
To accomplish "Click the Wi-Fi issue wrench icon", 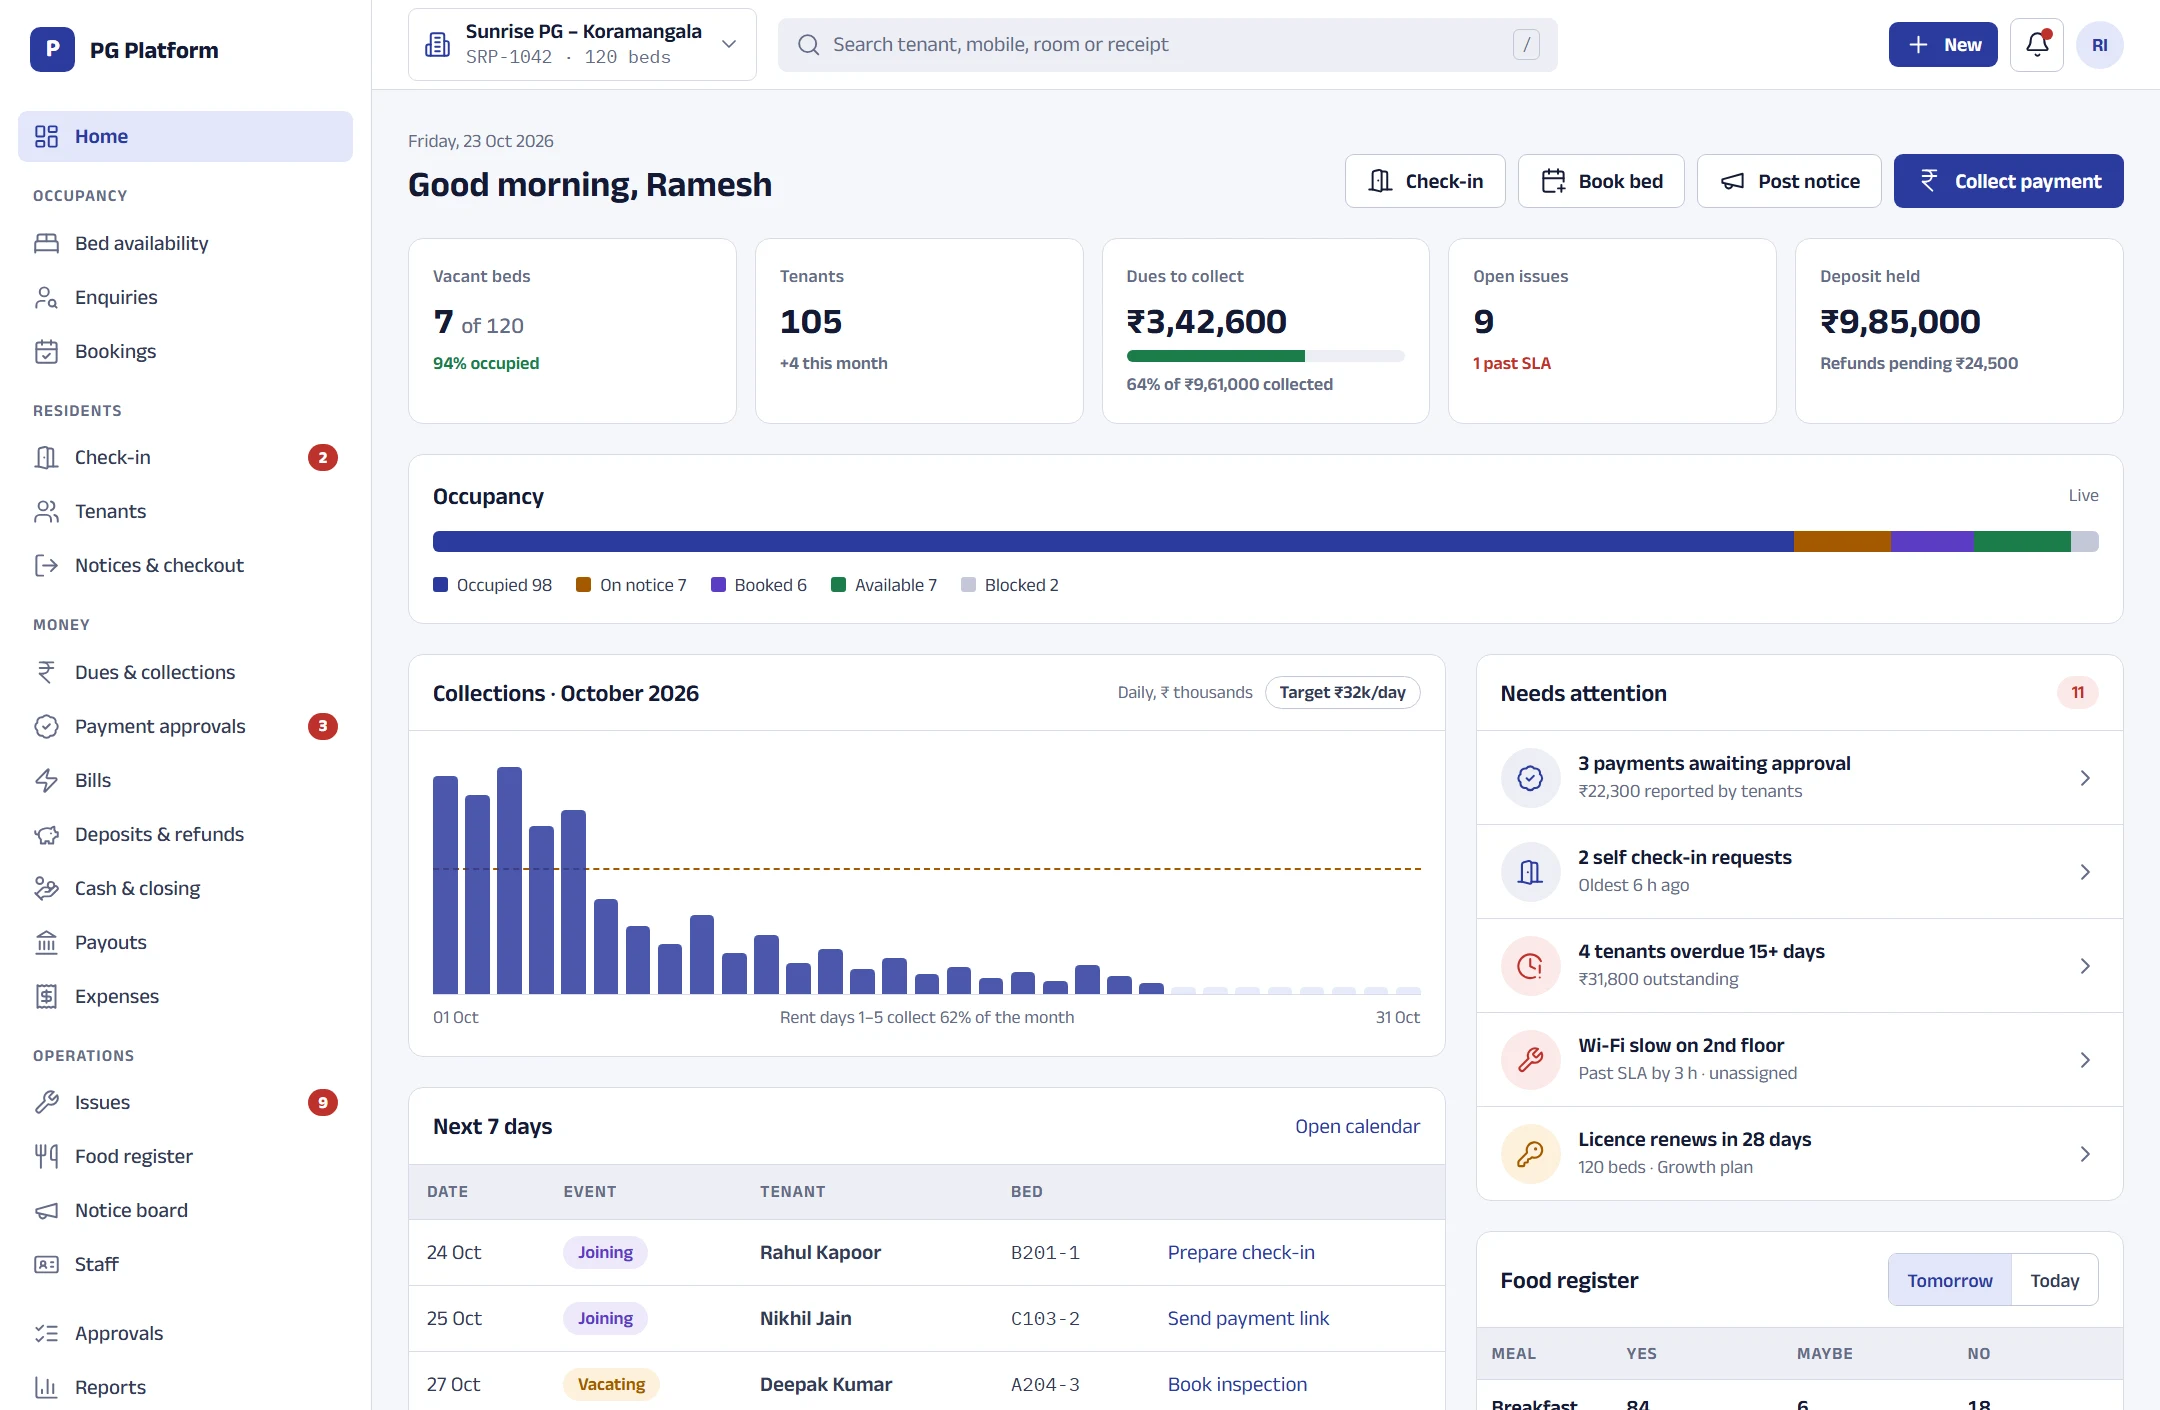I will point(1530,1060).
